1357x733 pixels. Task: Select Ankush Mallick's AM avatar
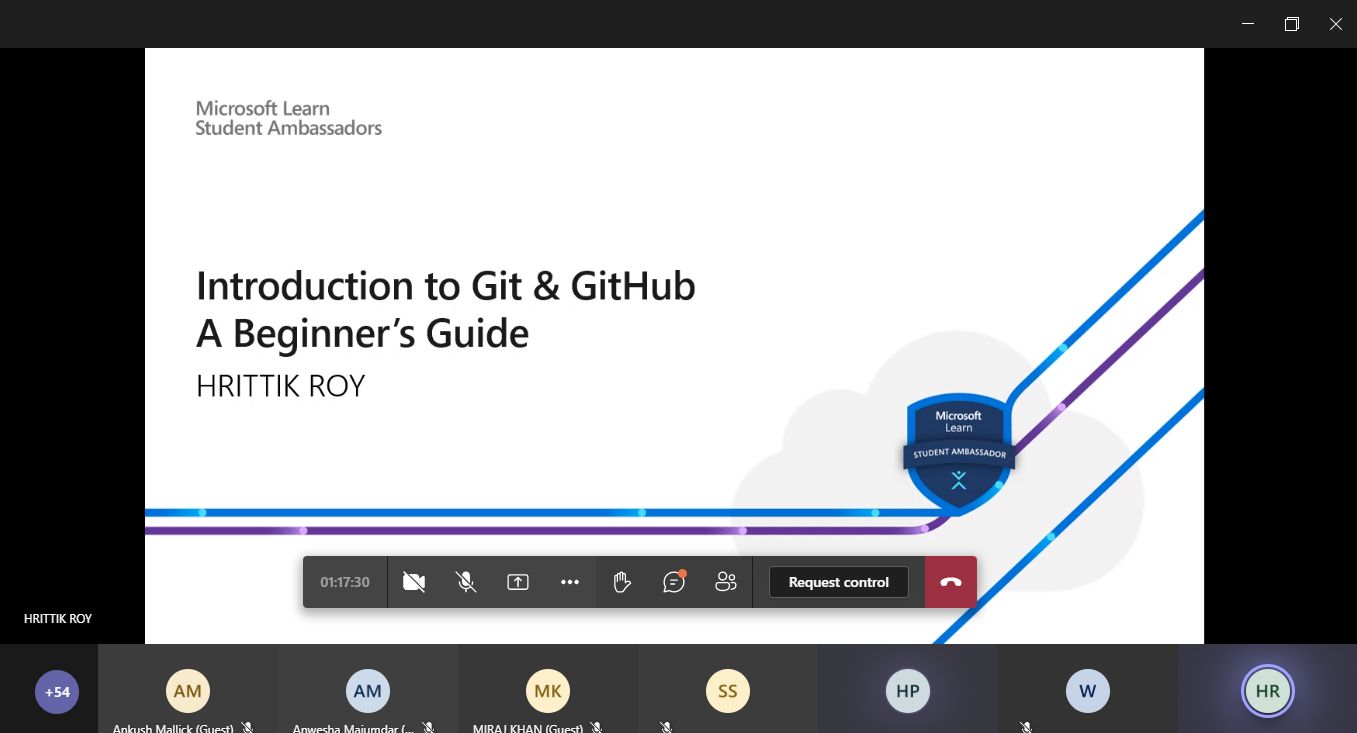pos(188,691)
